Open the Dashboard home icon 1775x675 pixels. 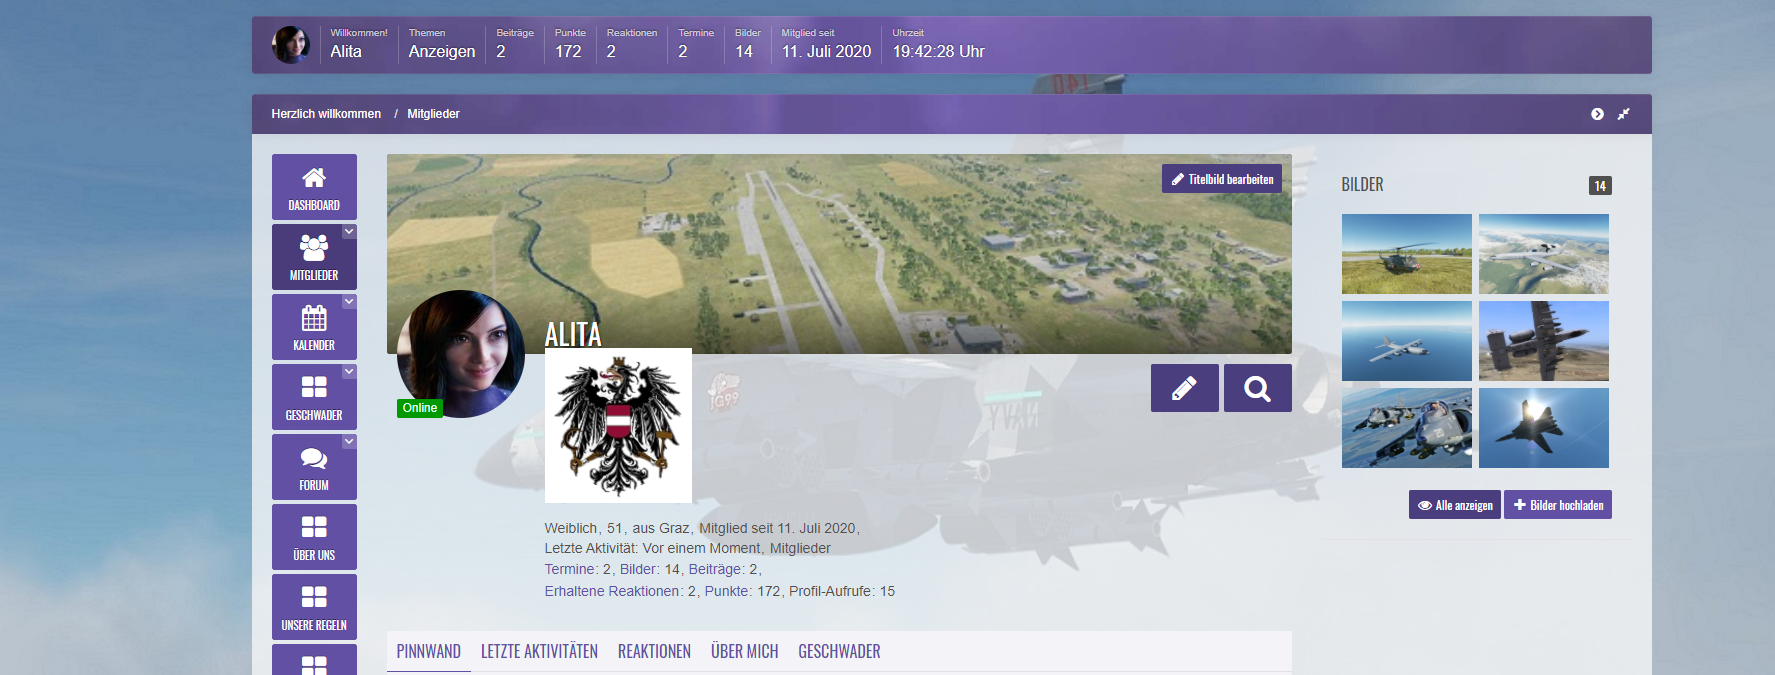tap(314, 187)
